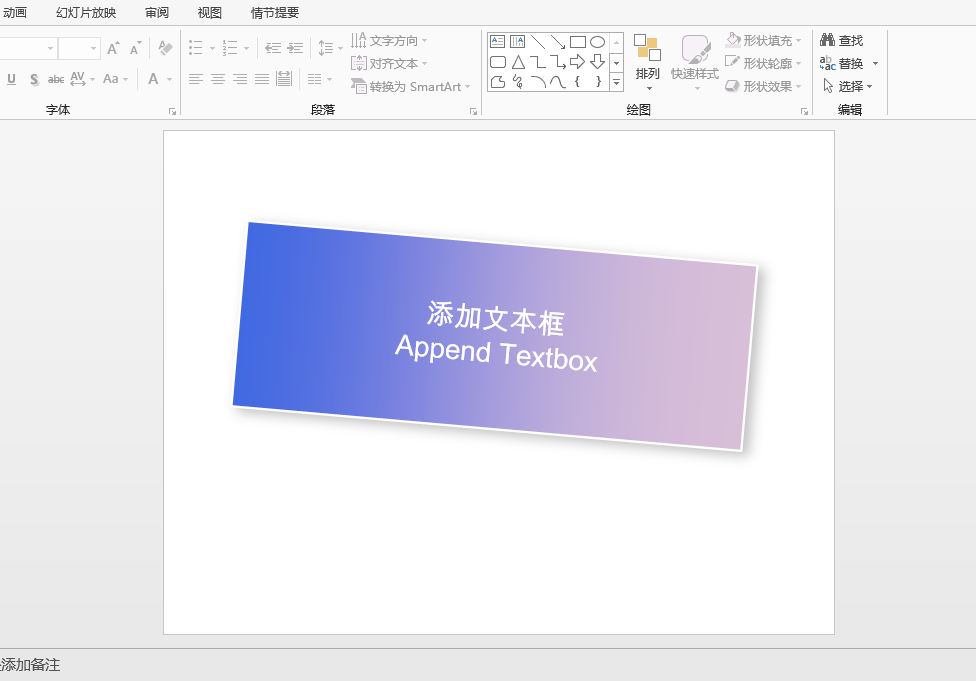976x681 pixels.
Task: Select oval shape
Action: point(598,42)
